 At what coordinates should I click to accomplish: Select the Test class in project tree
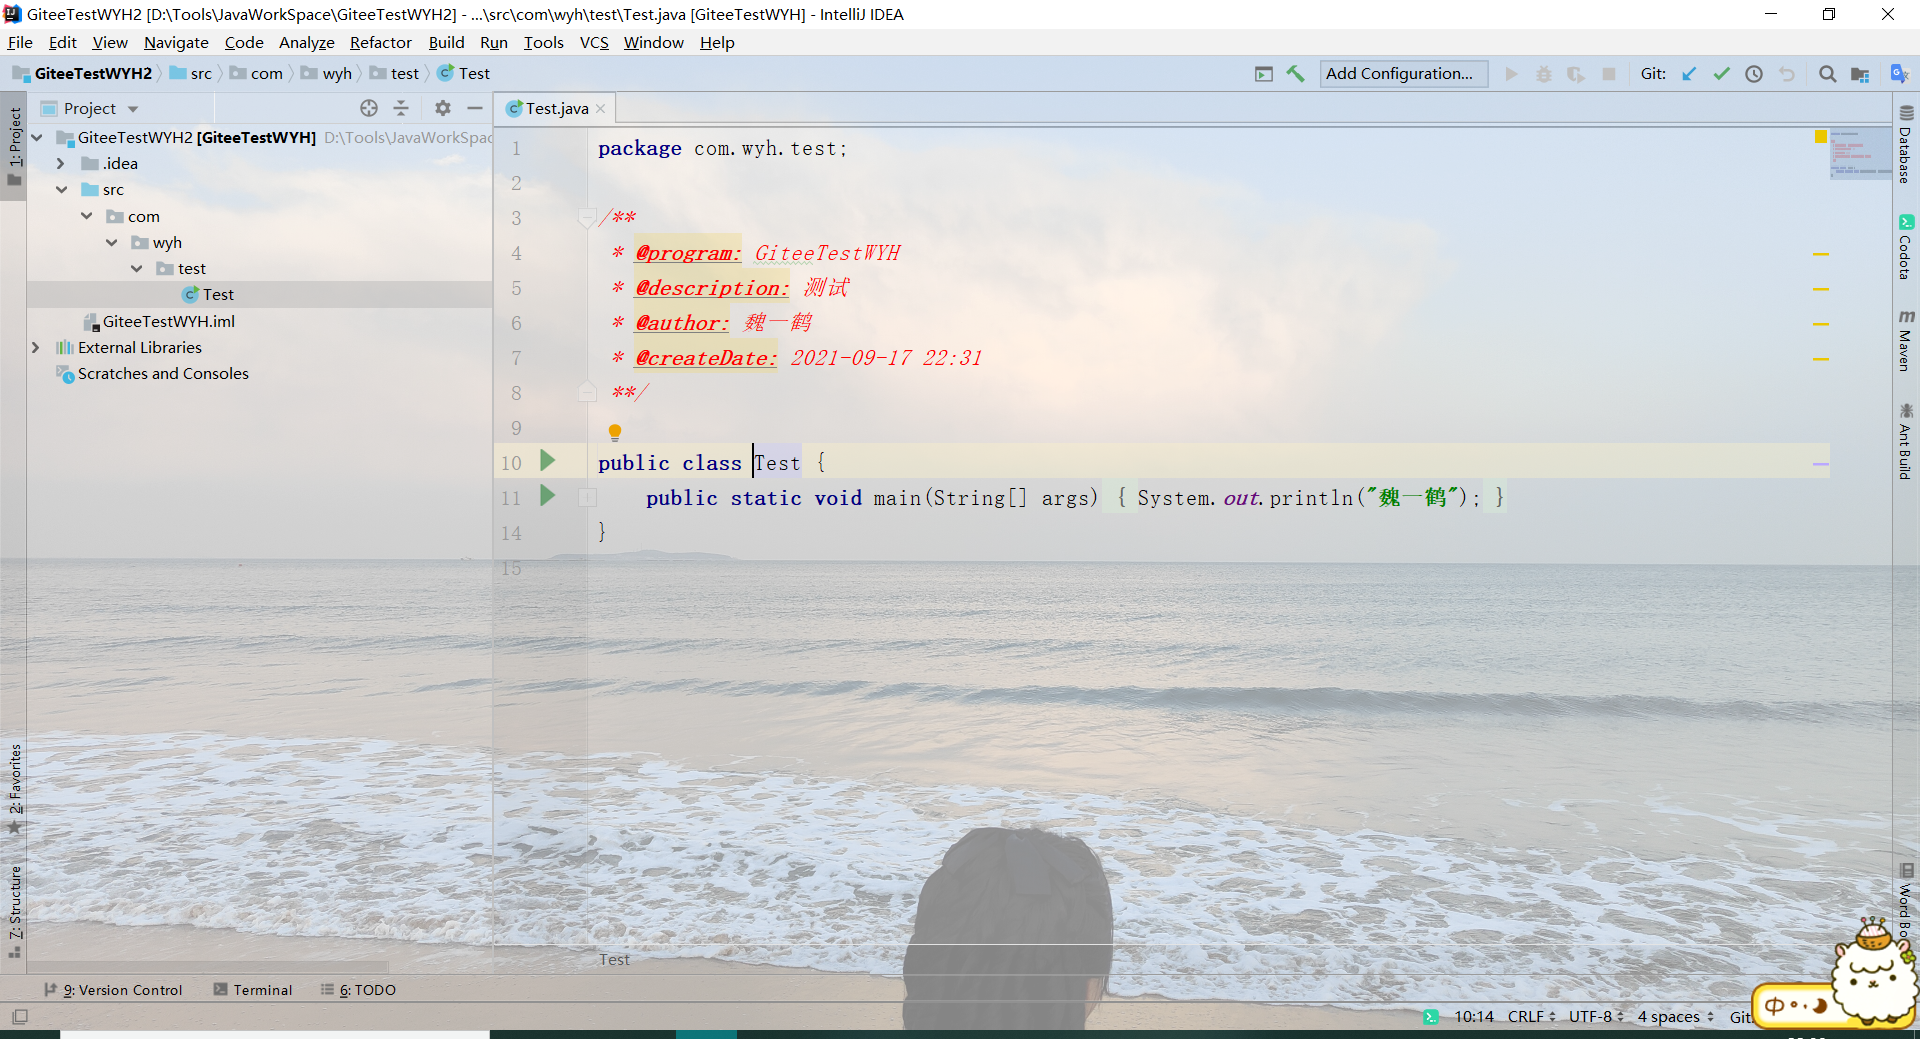tap(208, 294)
